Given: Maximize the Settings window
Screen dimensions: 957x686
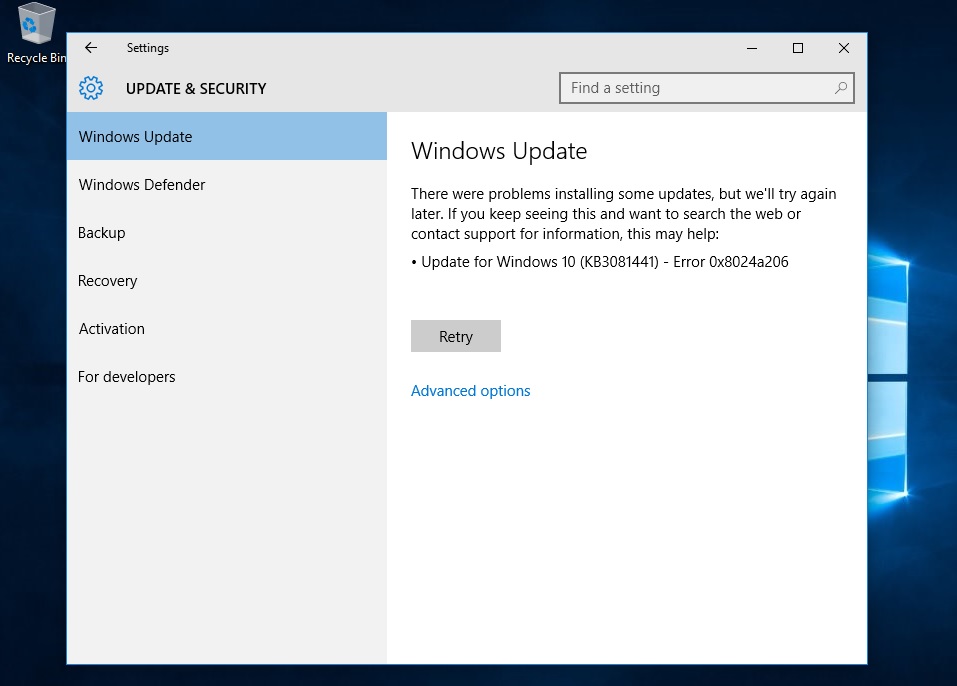Looking at the screenshot, I should pyautogui.click(x=798, y=48).
